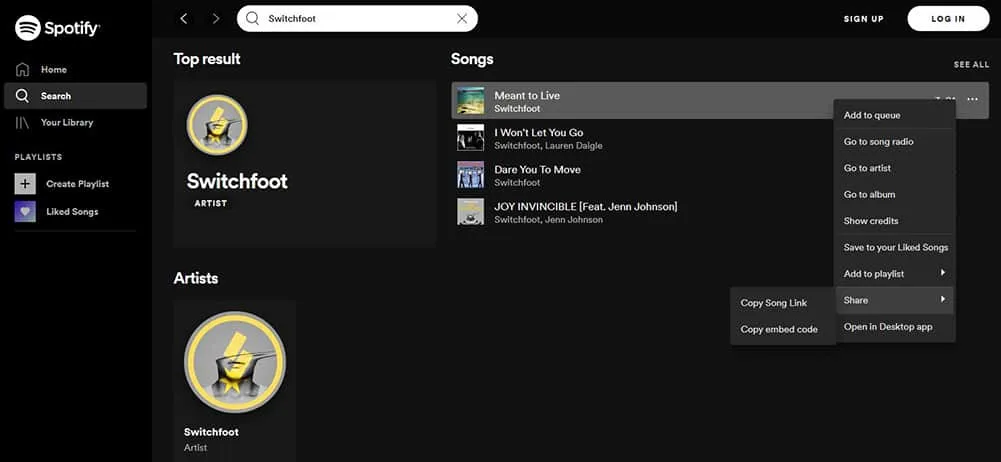Choose Go to album
1001x462 pixels.
point(894,195)
